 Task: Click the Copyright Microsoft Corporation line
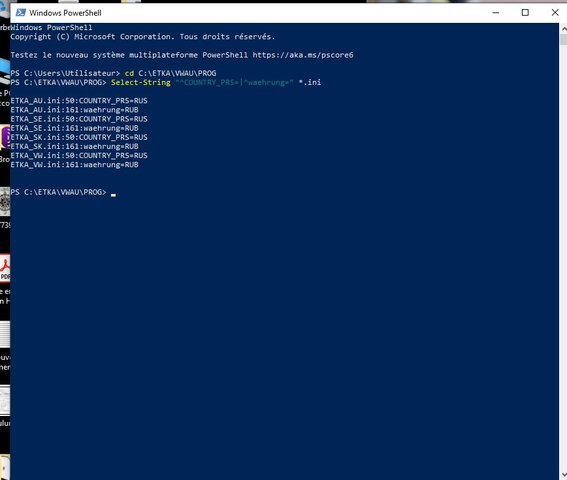(142, 37)
